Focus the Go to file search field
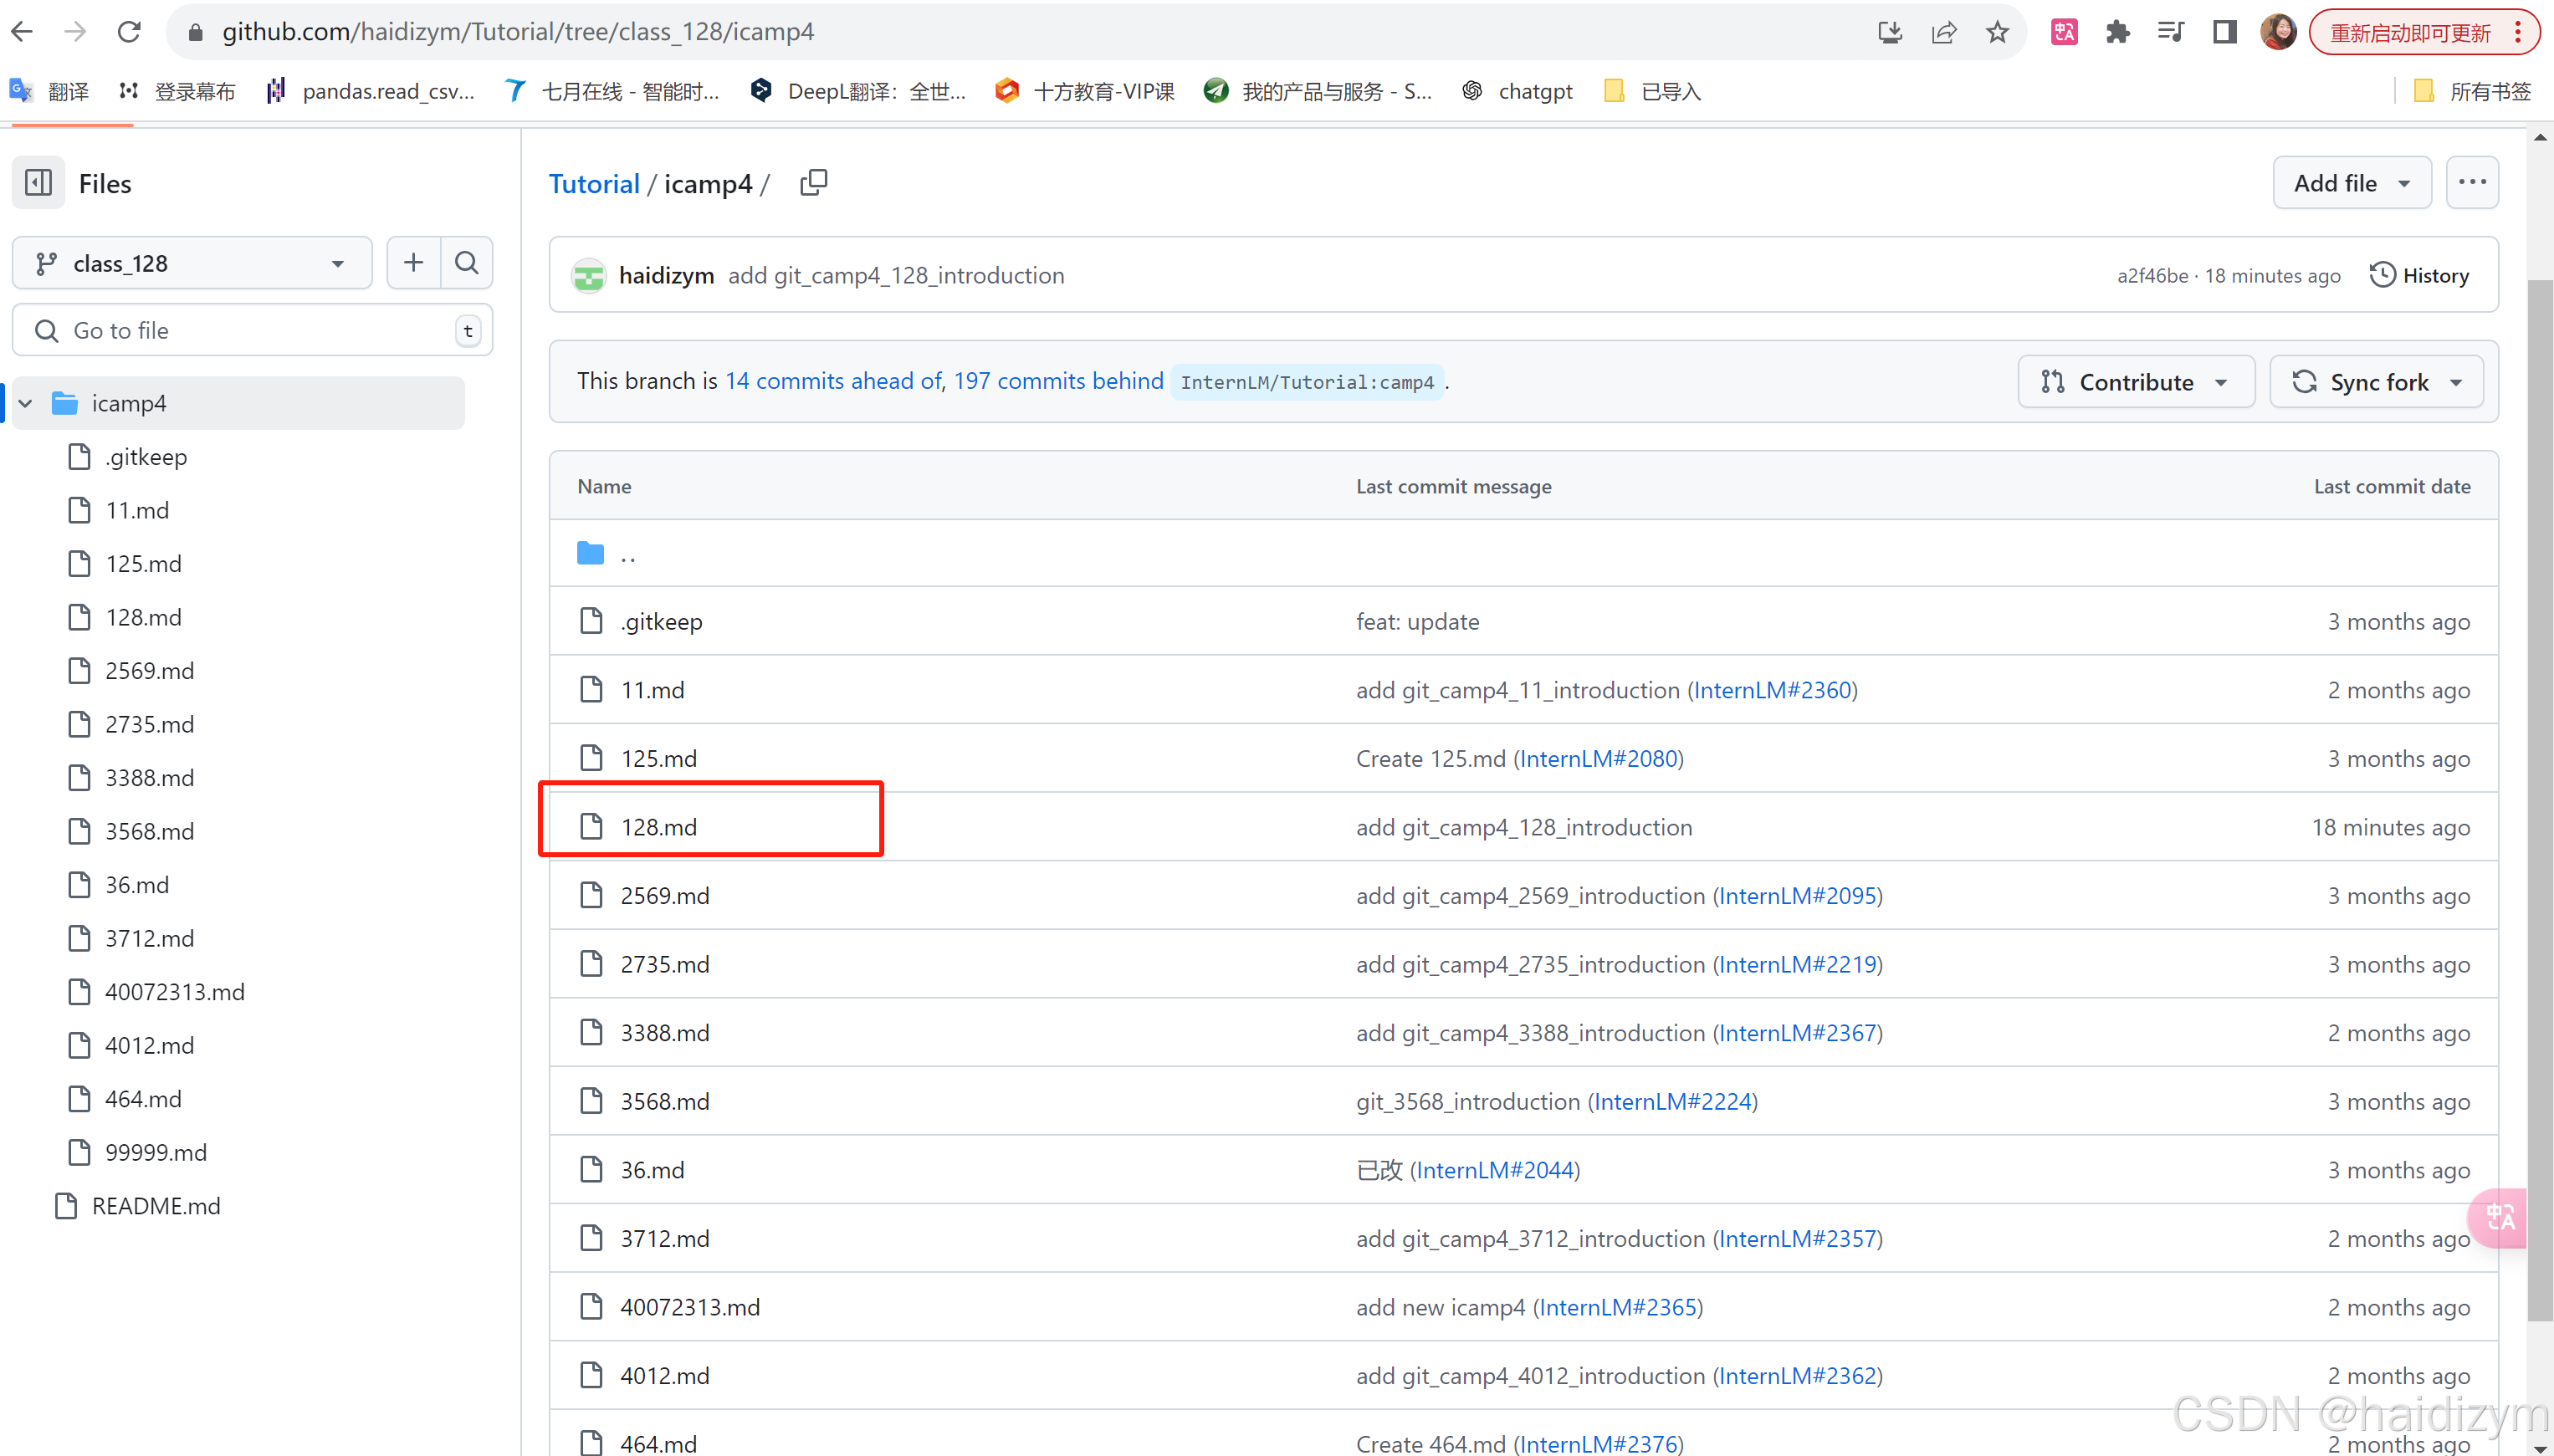The image size is (2554, 1456). (x=250, y=330)
